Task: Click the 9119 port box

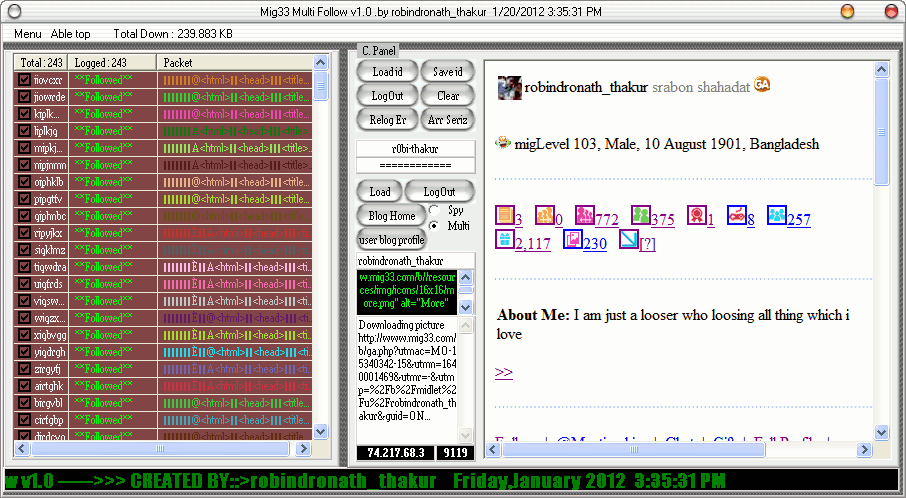Action: (x=455, y=452)
